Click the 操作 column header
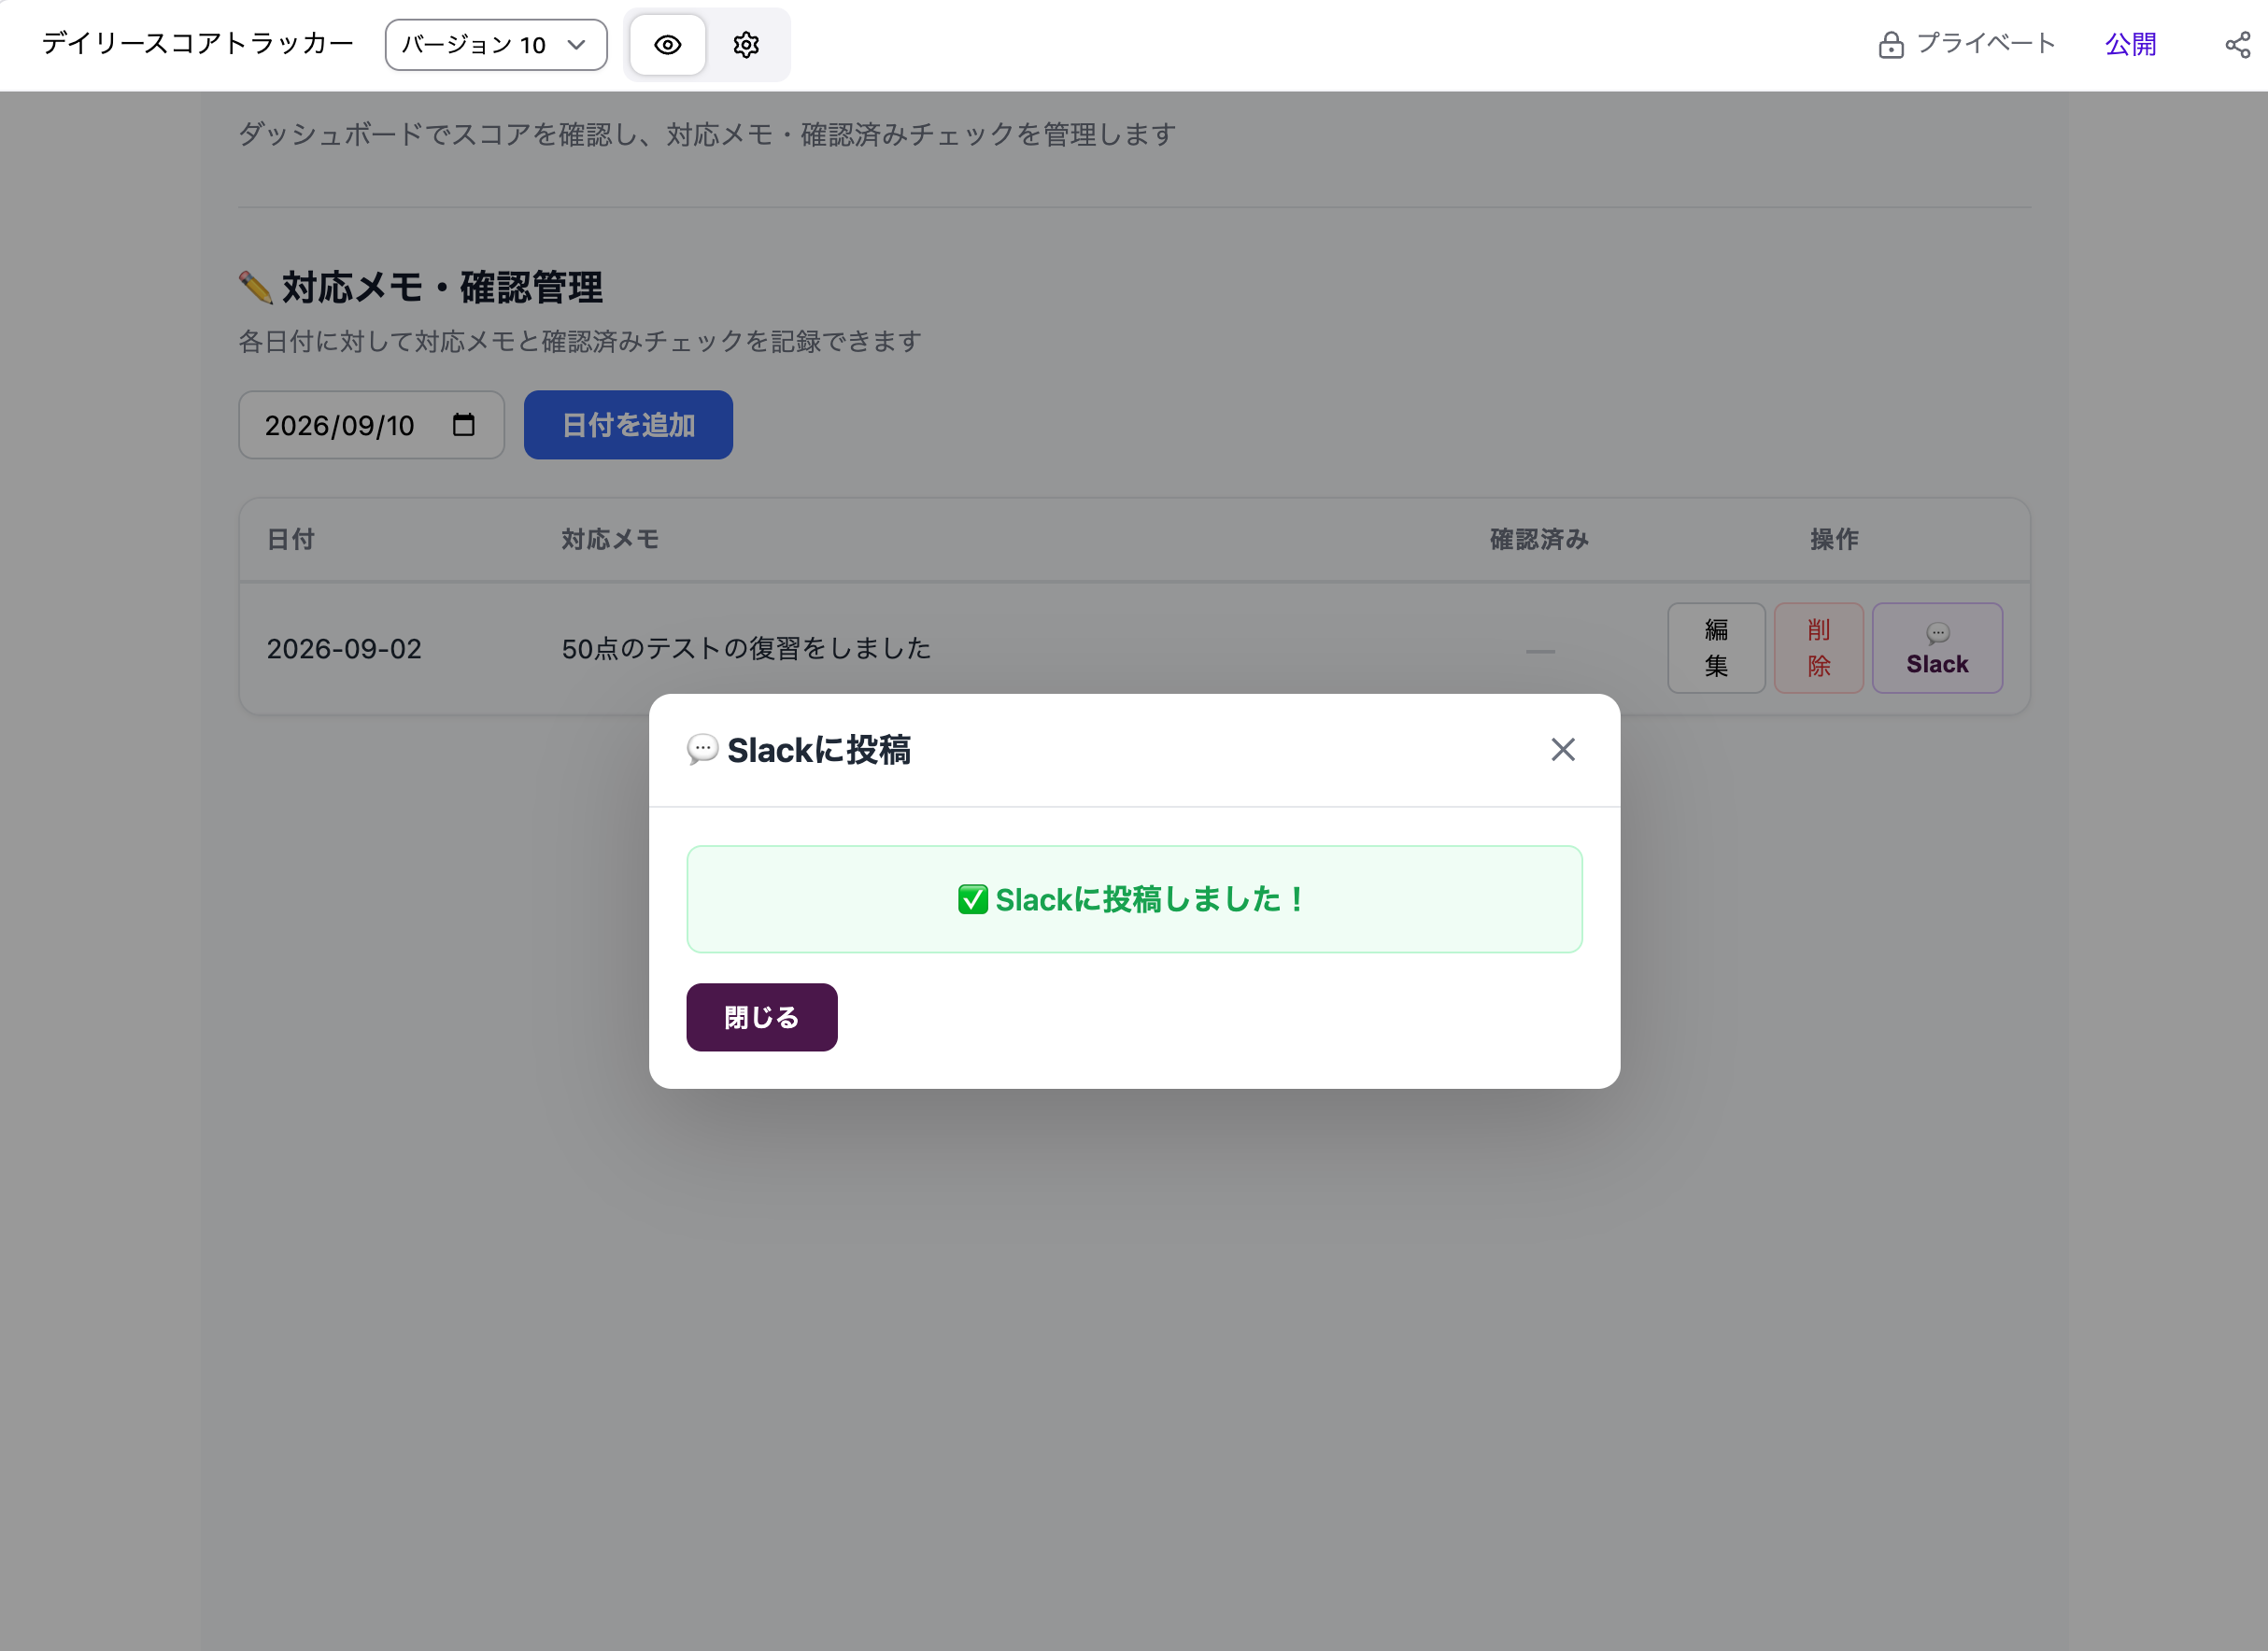This screenshot has height=1651, width=2268. [x=1834, y=540]
